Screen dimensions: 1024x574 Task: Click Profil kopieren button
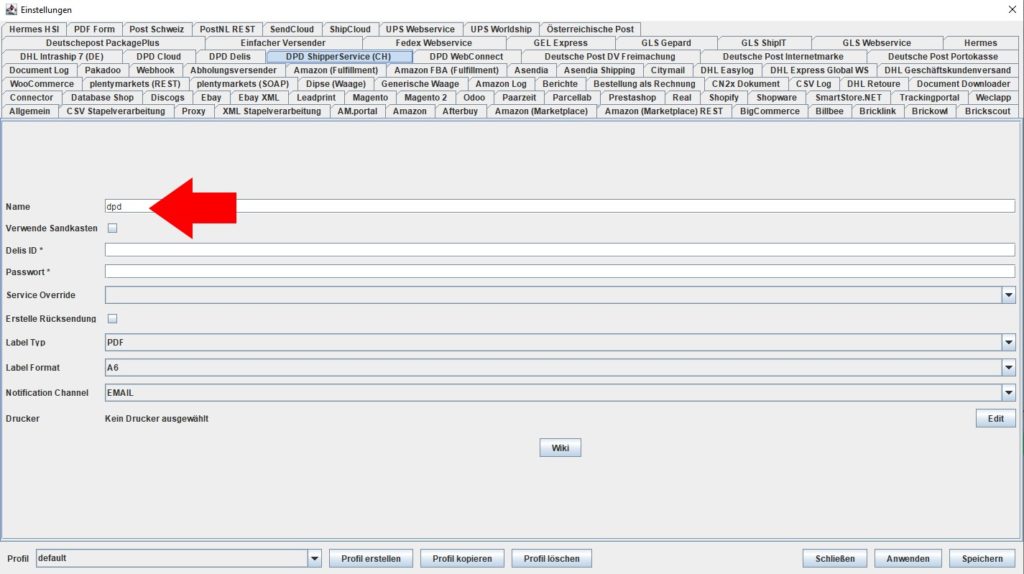pos(462,558)
